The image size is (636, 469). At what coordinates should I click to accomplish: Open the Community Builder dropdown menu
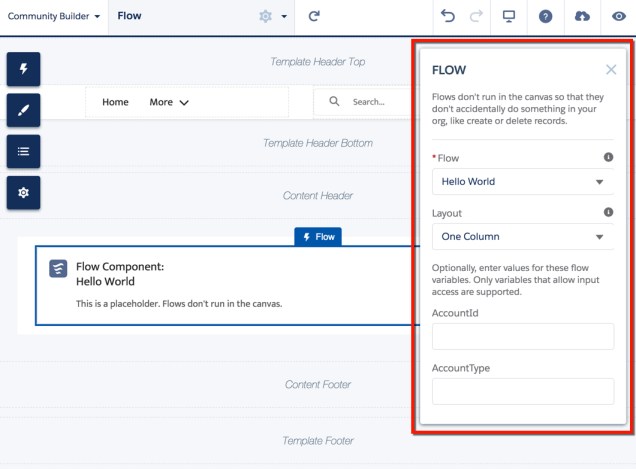pos(54,17)
